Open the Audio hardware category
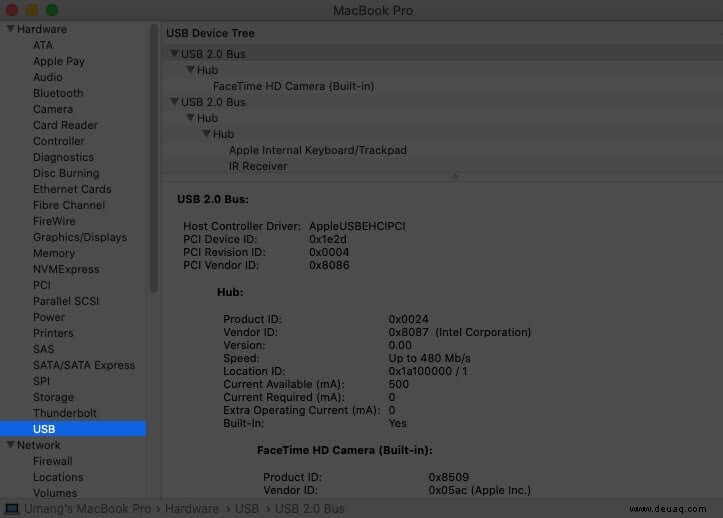Screen dimensions: 723x518 (48, 77)
